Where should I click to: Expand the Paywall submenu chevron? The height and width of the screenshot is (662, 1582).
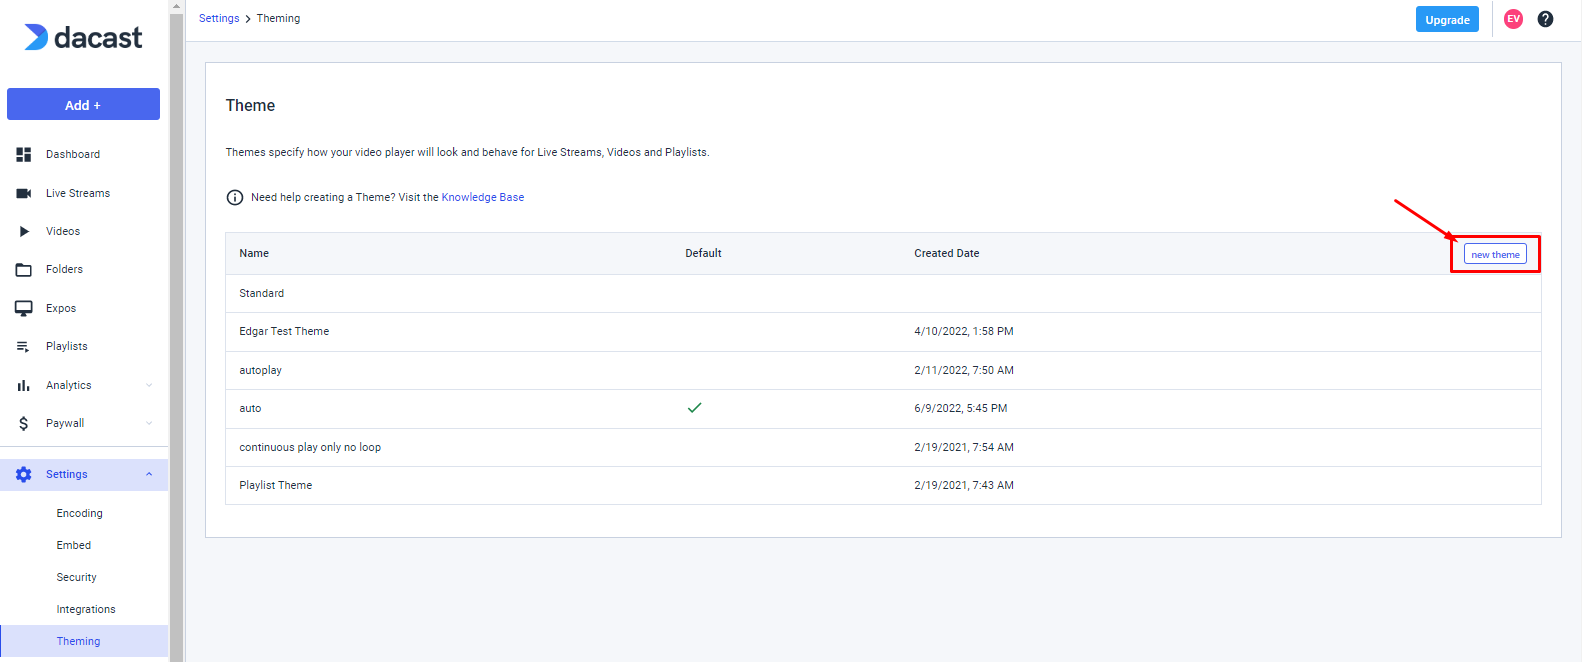(x=149, y=423)
